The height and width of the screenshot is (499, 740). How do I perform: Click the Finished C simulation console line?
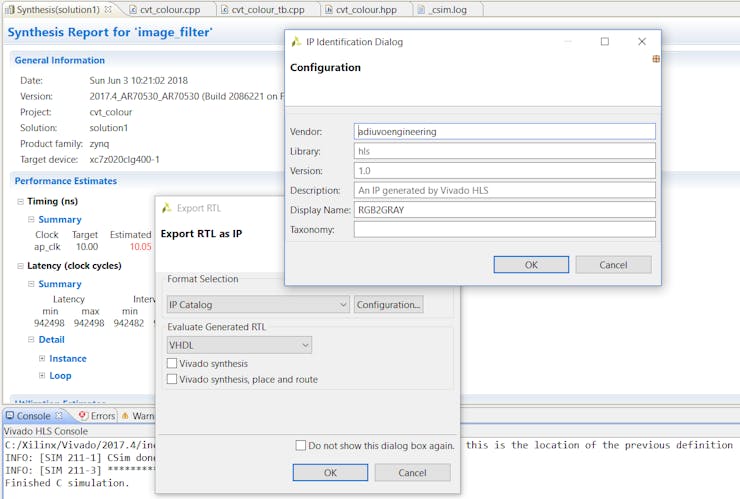(67, 483)
